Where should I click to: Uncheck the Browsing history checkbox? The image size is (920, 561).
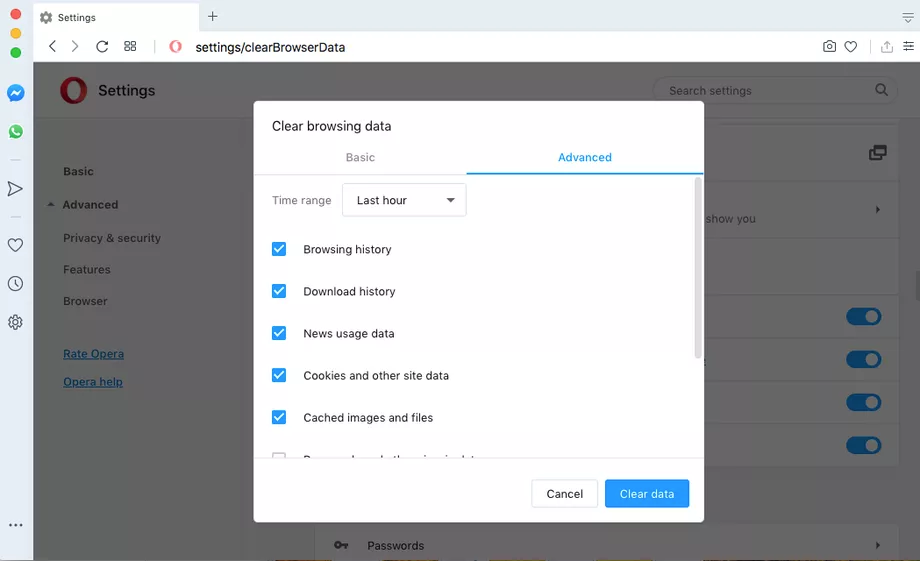point(279,249)
